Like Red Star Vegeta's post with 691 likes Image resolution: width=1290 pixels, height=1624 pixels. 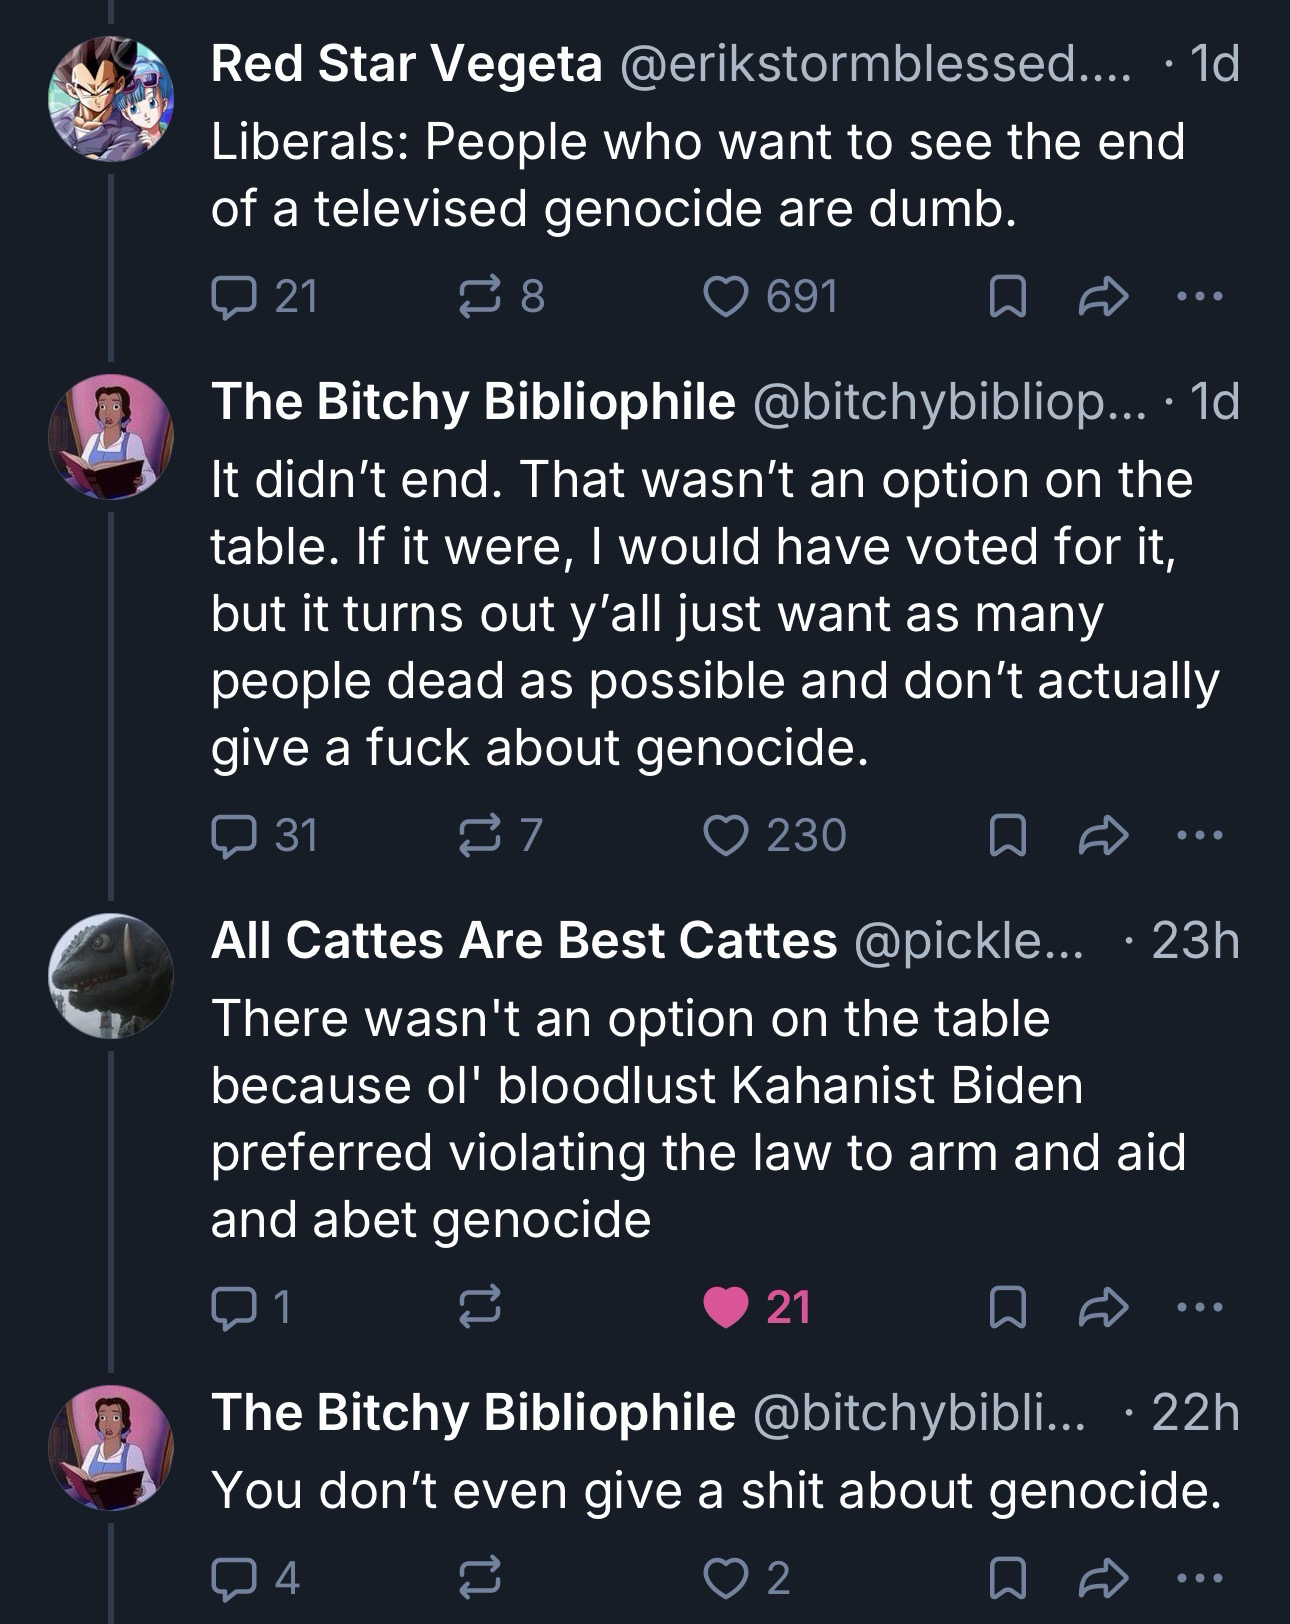724,296
